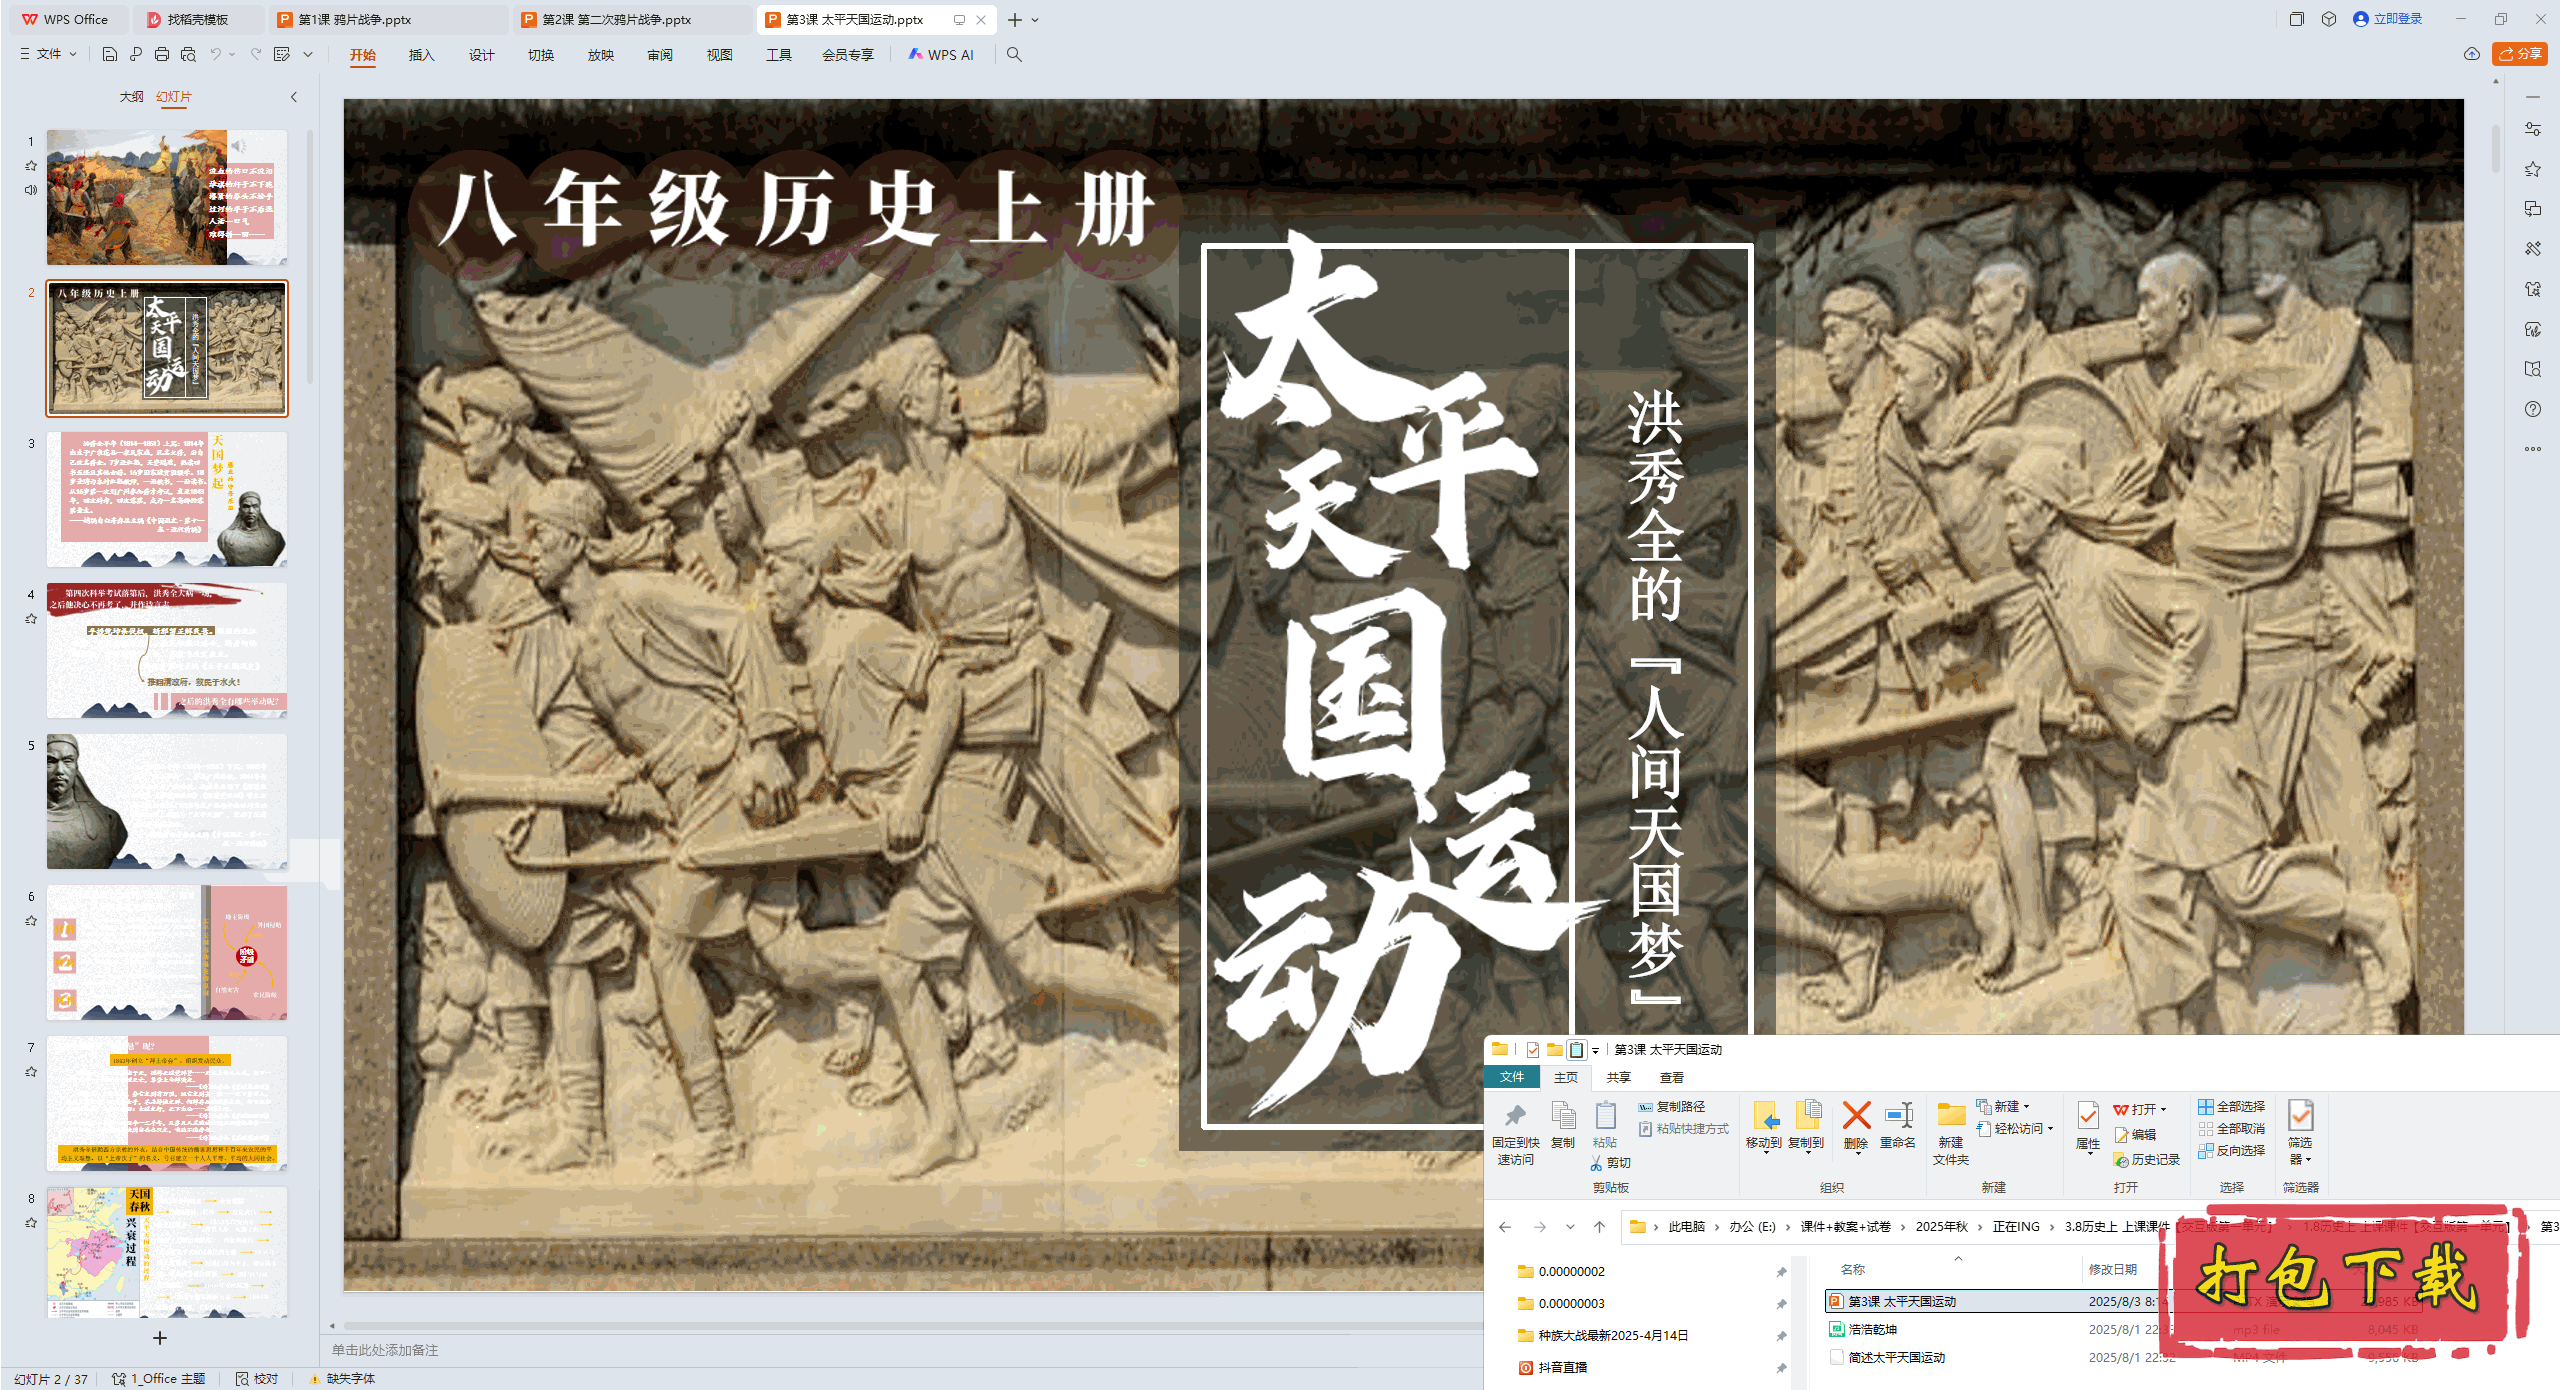Switch to the 第1课 鸦片战争.pptx document tab
The image size is (2560, 1390).
point(389,19)
